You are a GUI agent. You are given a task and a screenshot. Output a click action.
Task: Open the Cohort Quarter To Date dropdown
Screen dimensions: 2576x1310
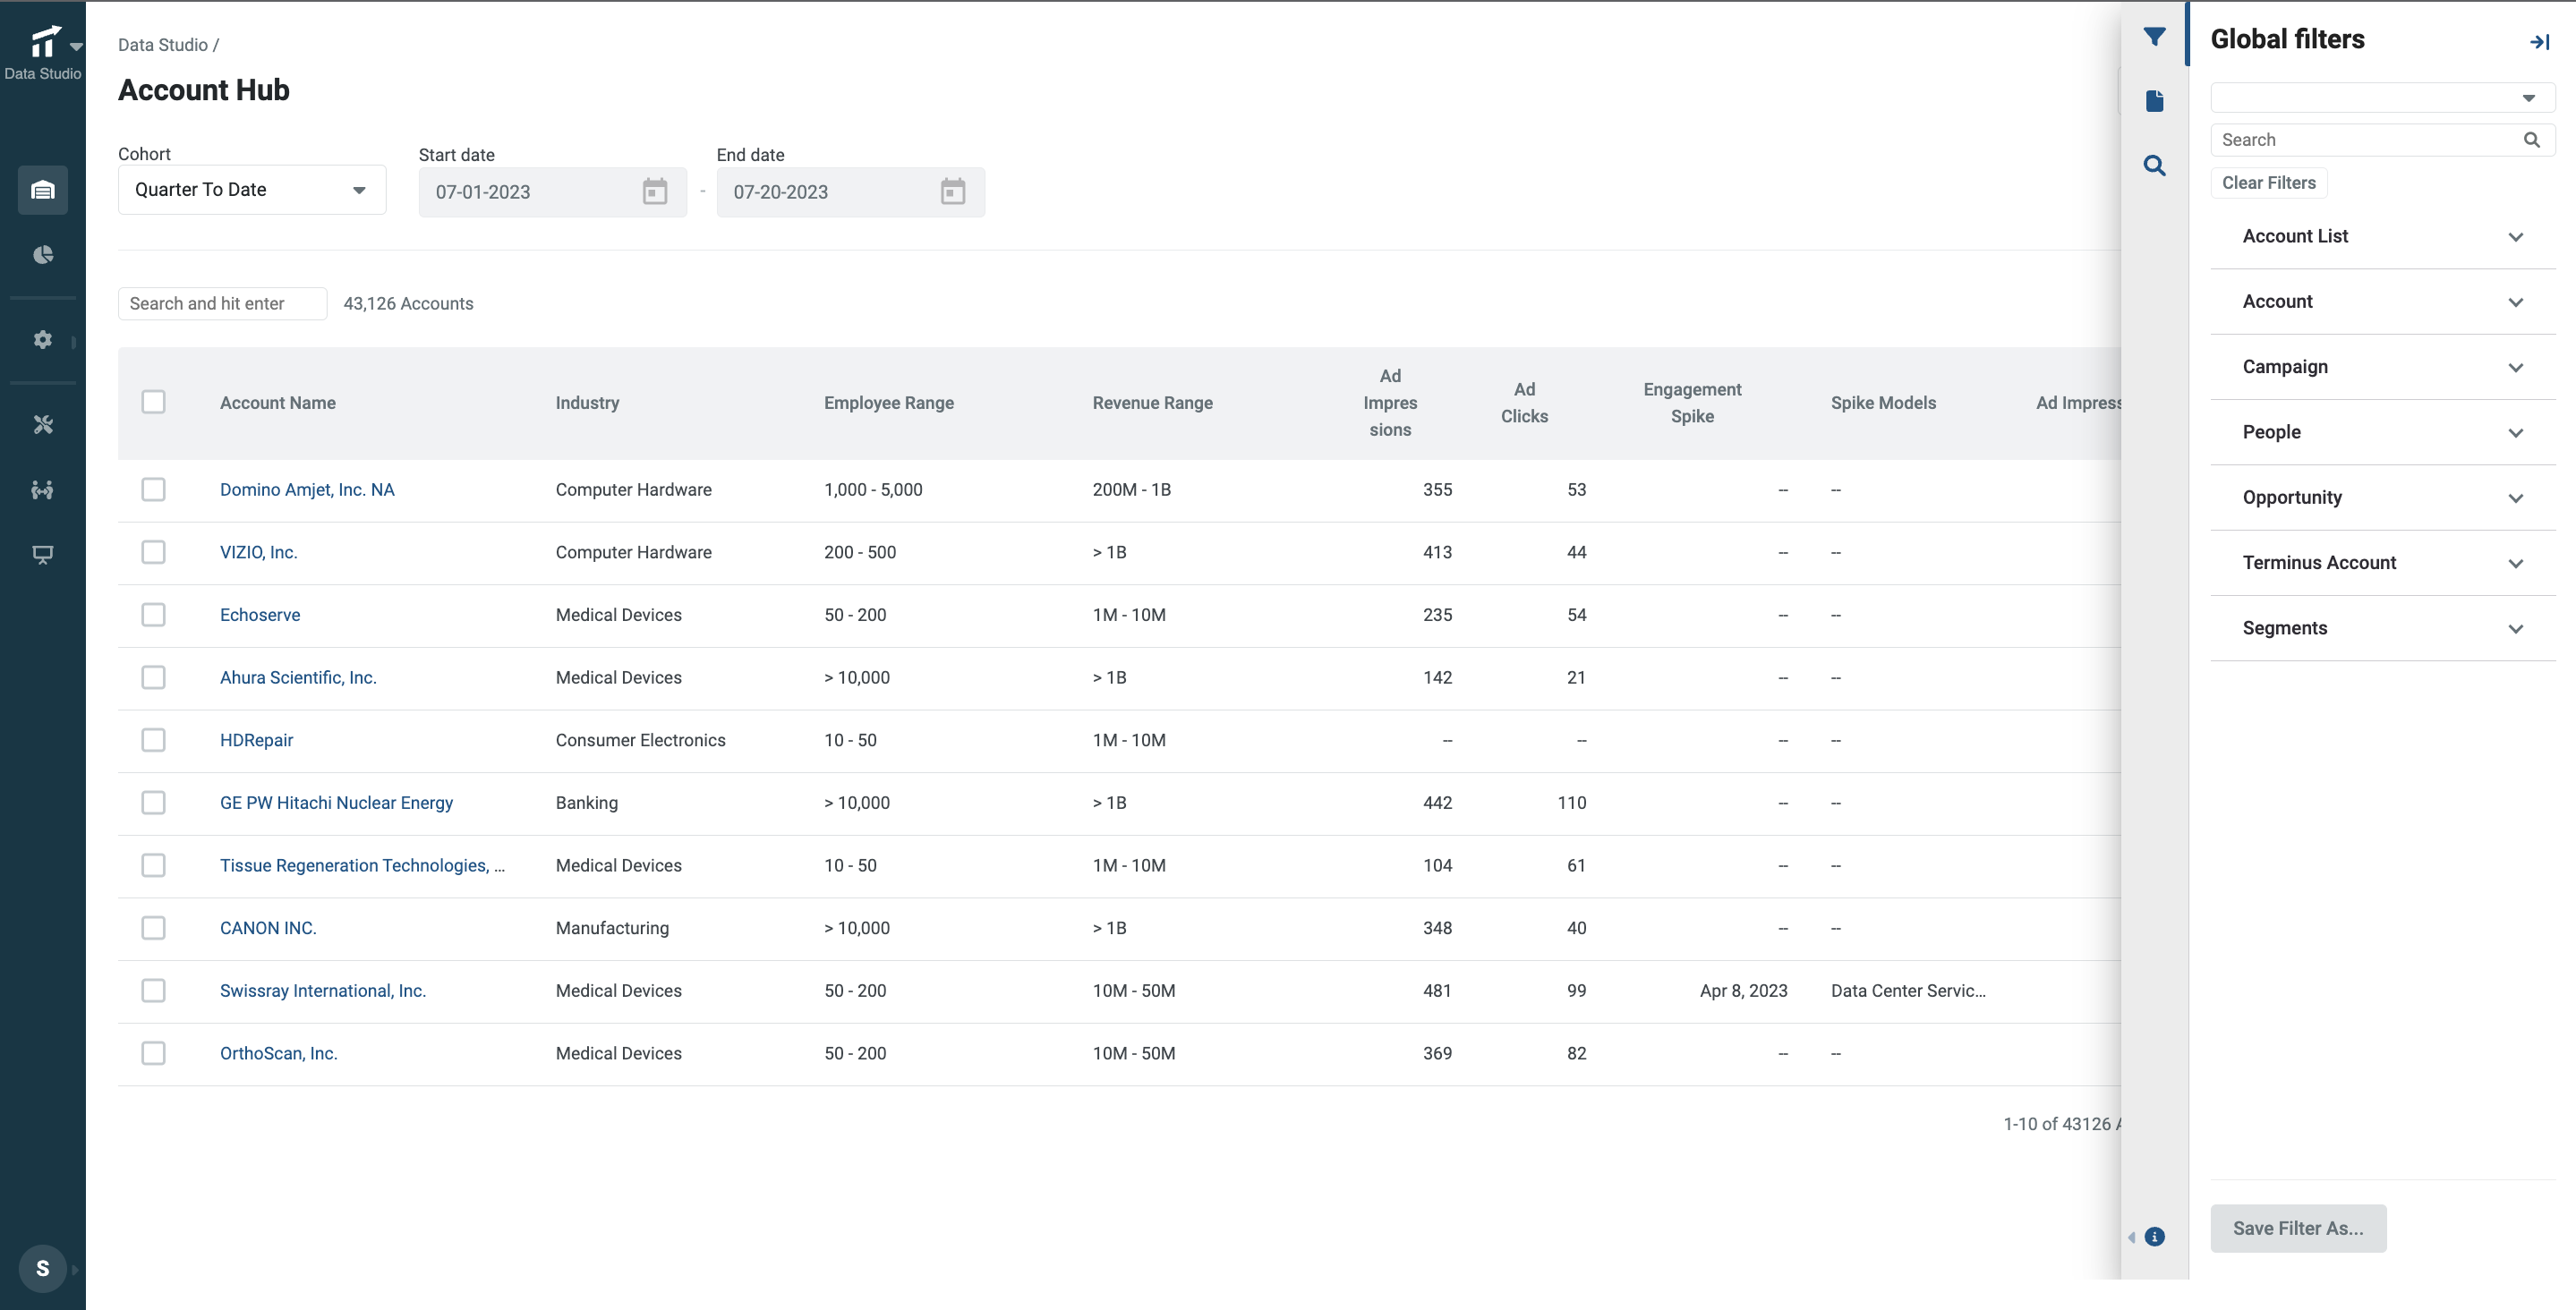click(x=252, y=190)
